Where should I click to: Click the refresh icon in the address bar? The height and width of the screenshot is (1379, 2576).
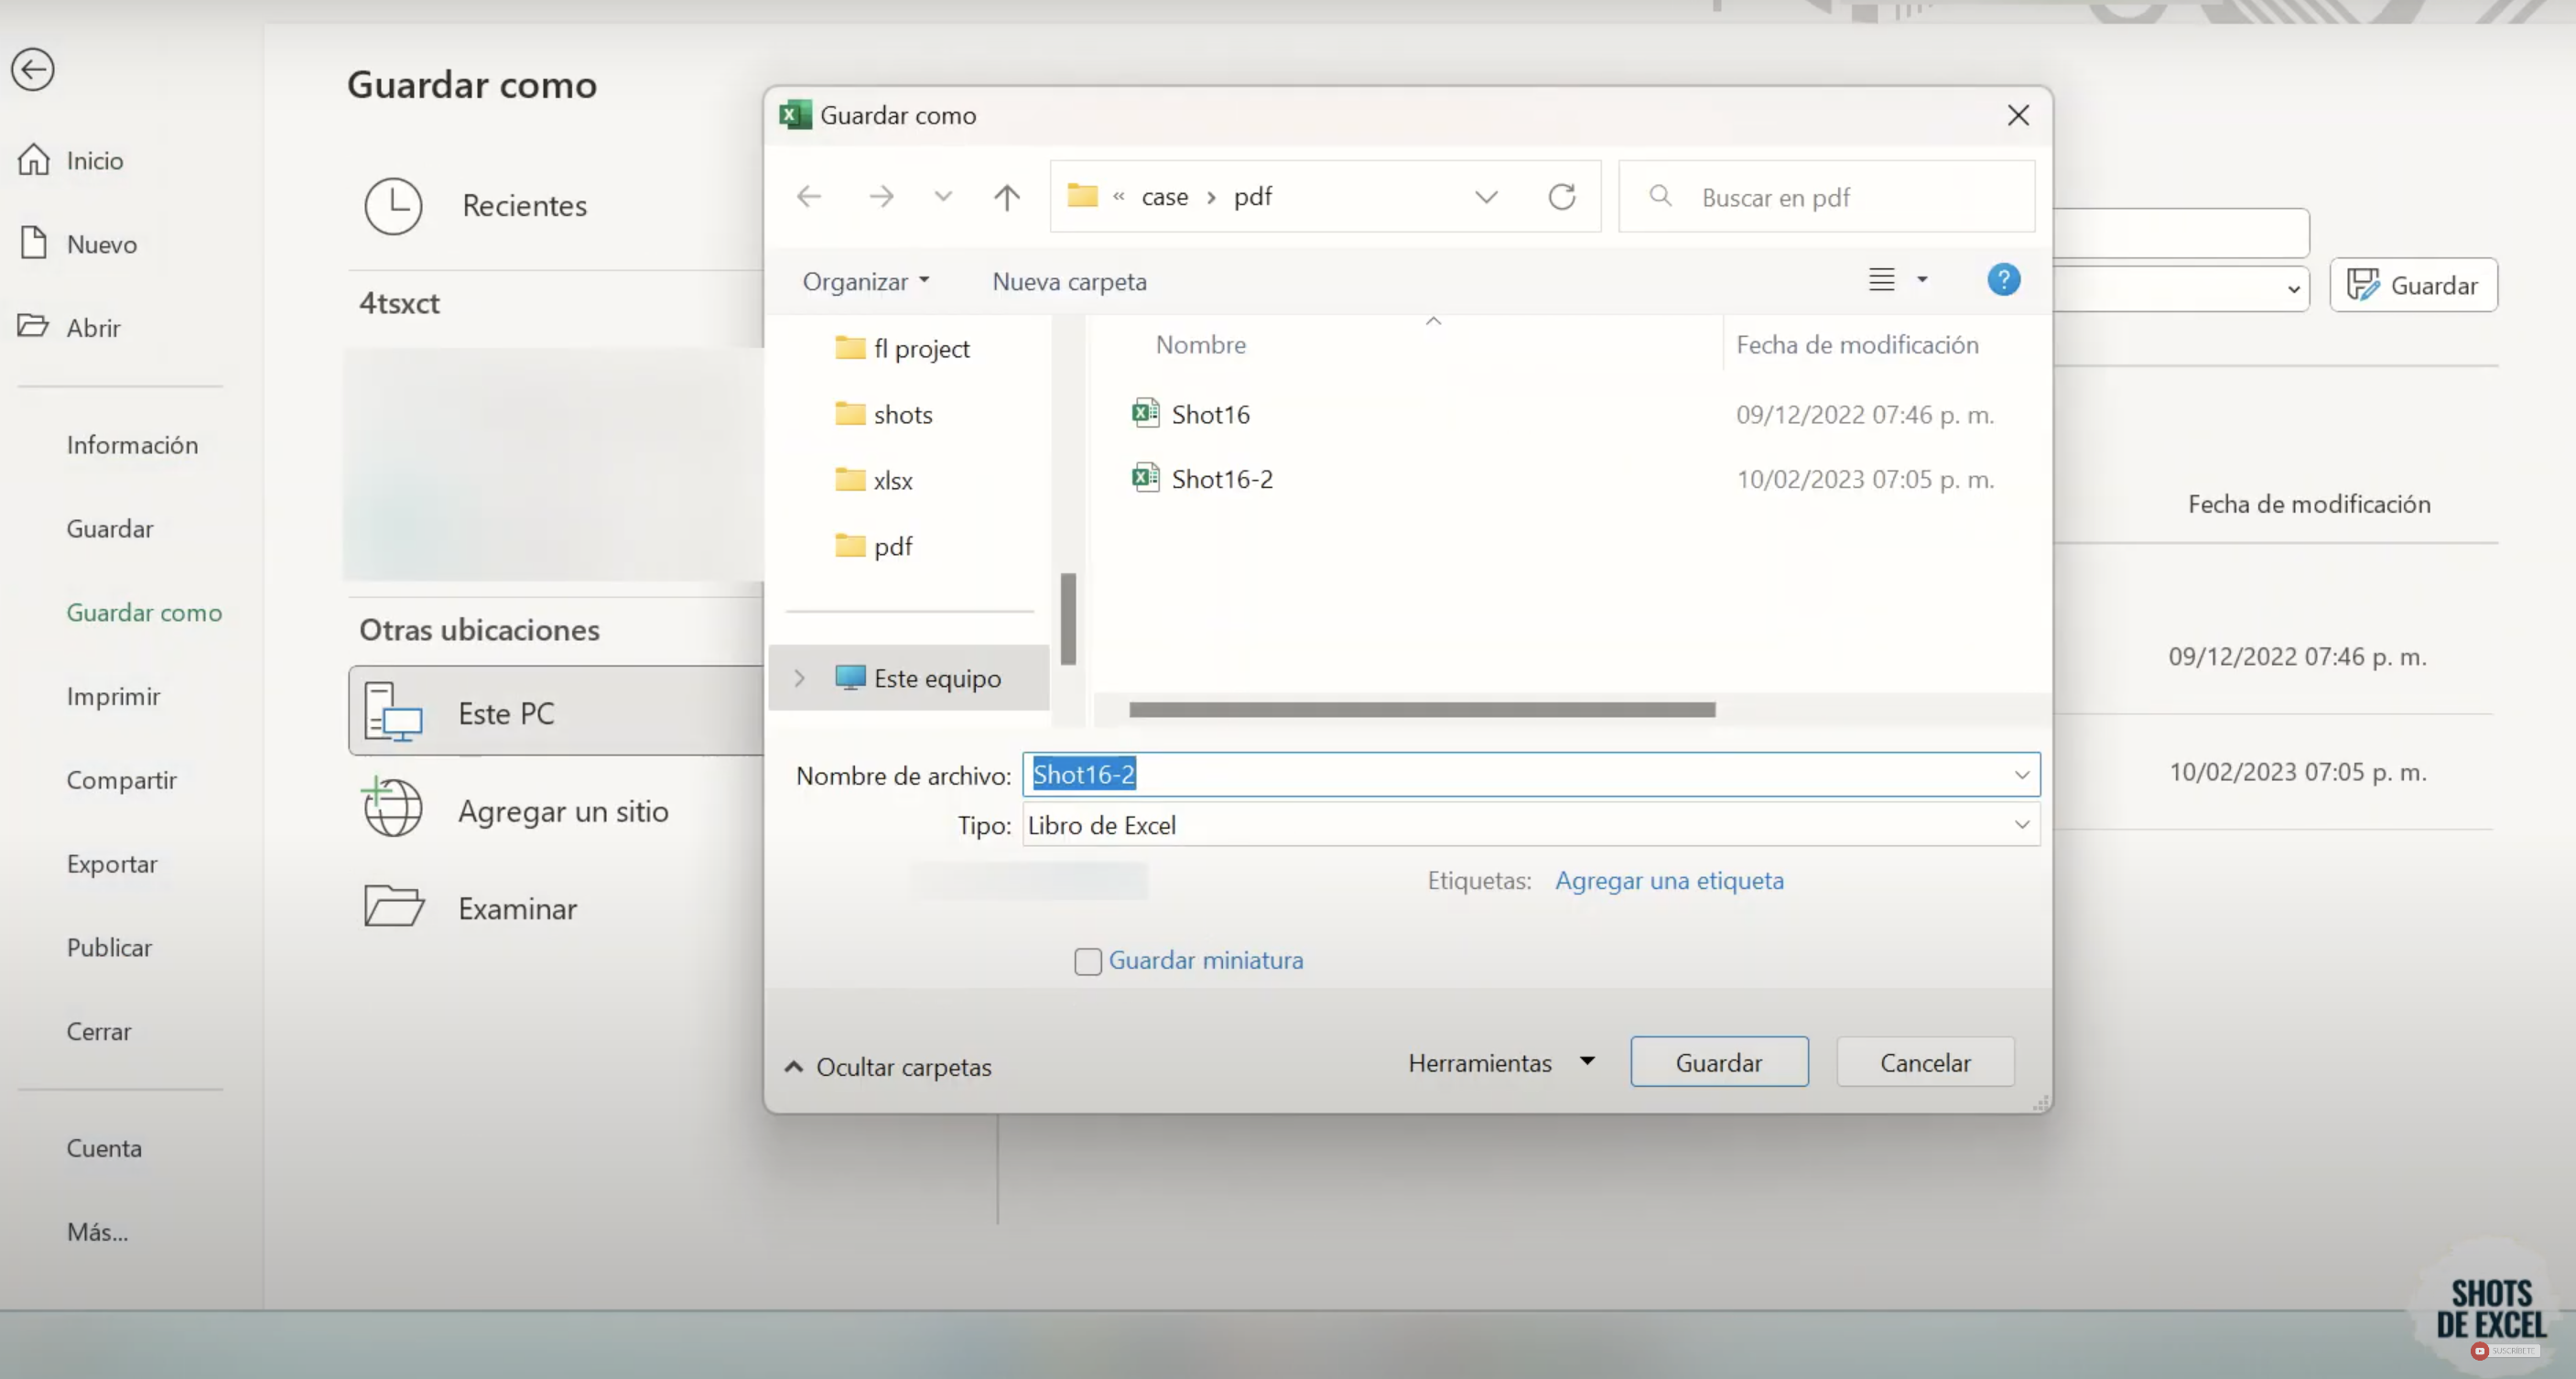1562,197
